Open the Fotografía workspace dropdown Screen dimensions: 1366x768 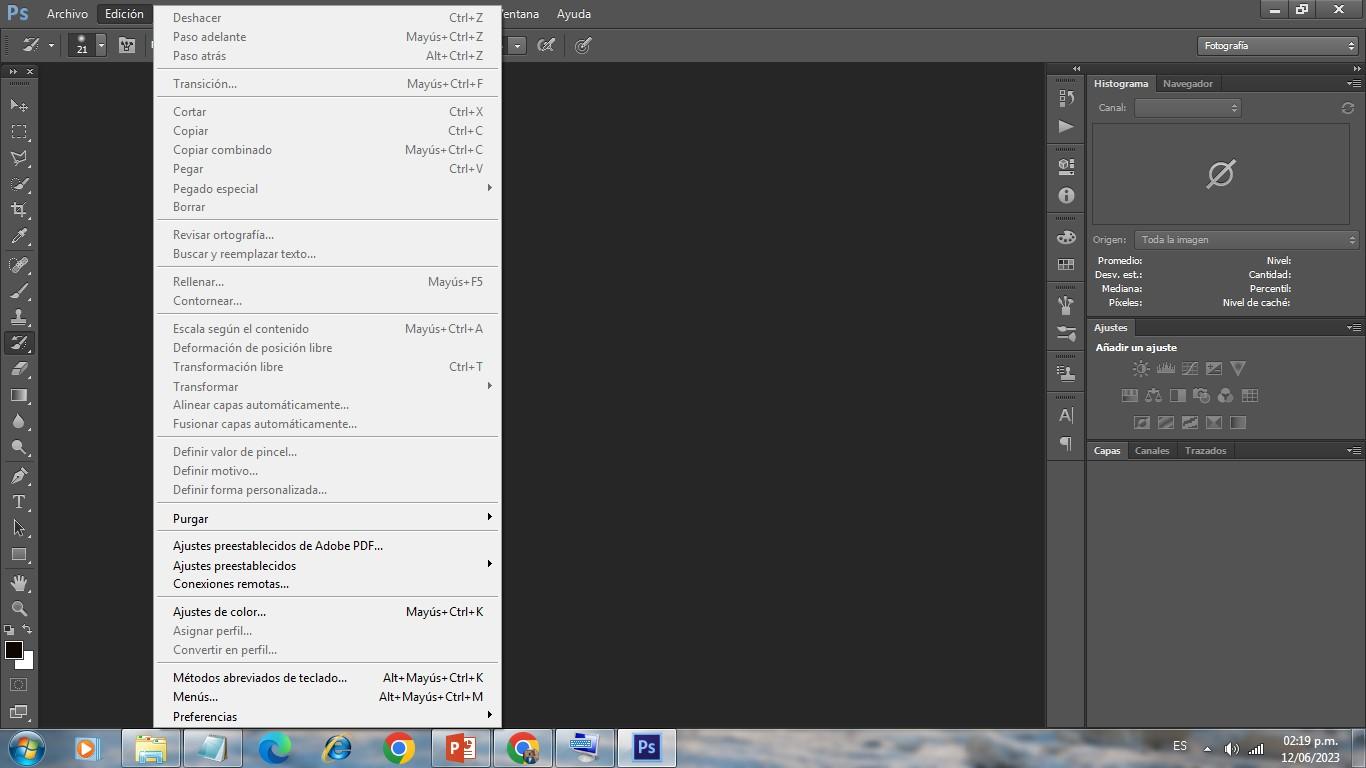(x=1277, y=46)
